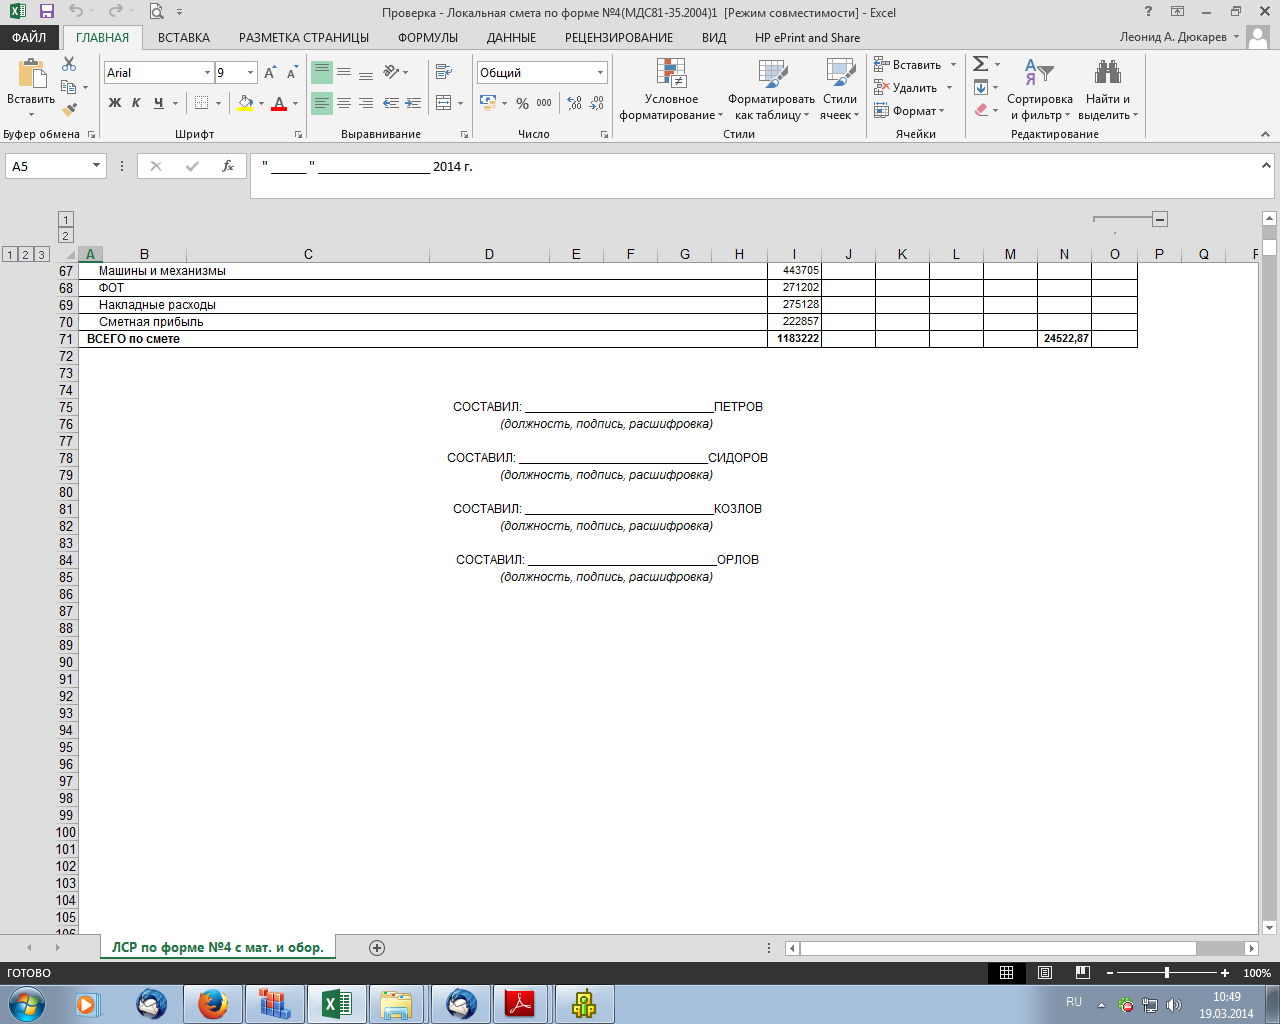This screenshot has width=1280, height=1024.
Task: Click the percent style icon
Action: pyautogui.click(x=522, y=103)
